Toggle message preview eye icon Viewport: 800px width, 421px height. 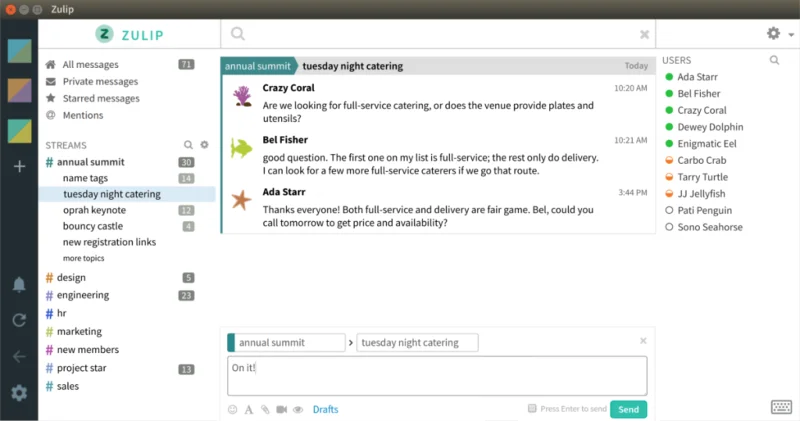click(298, 409)
